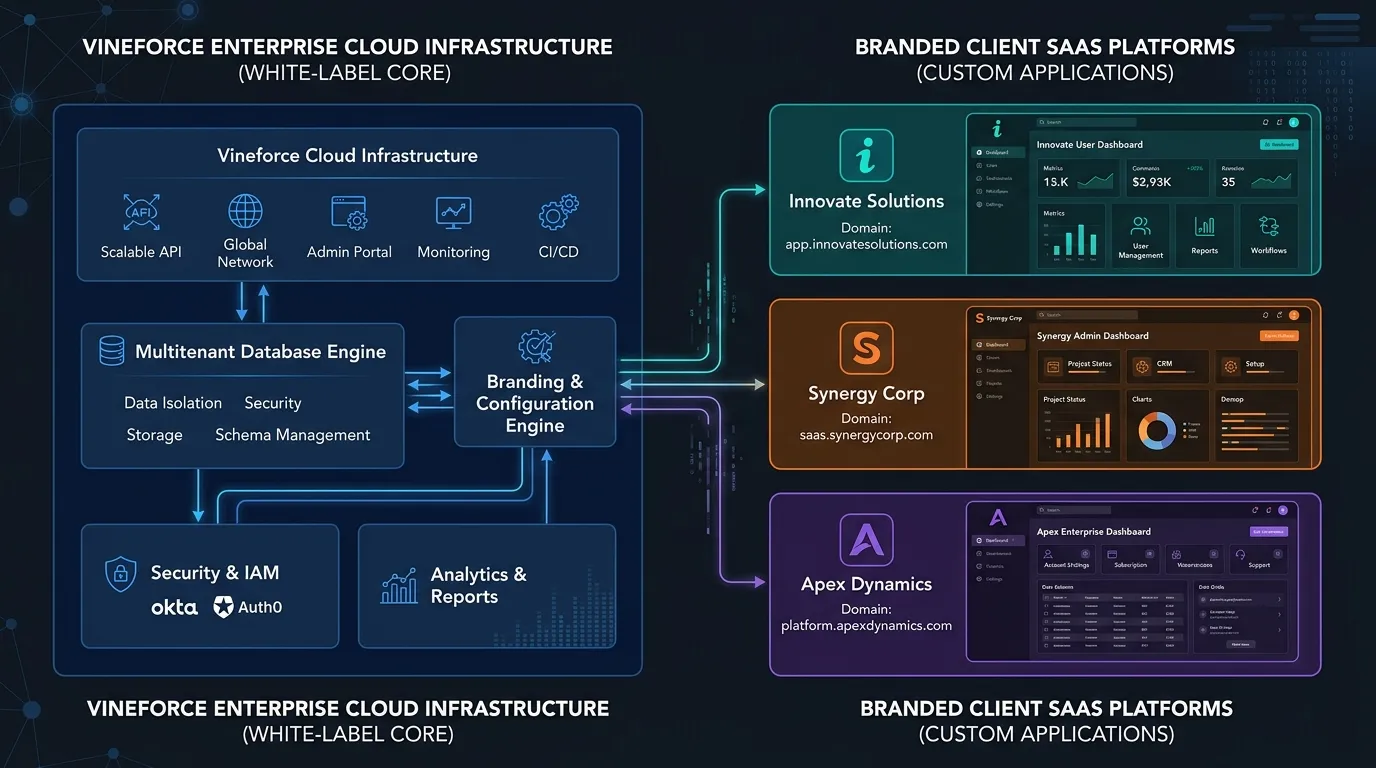Click the purple button beside Apex Enterprise Dashboard
The image size is (1376, 768).
click(1269, 532)
